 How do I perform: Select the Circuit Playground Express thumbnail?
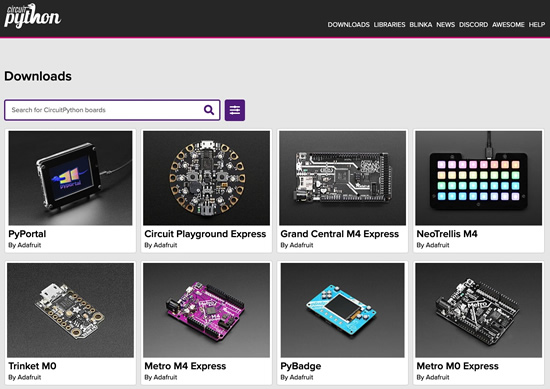tap(207, 178)
